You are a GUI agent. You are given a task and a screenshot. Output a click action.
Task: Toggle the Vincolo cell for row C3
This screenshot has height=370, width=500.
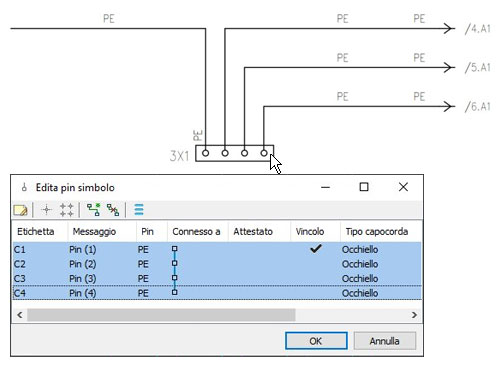point(315,278)
